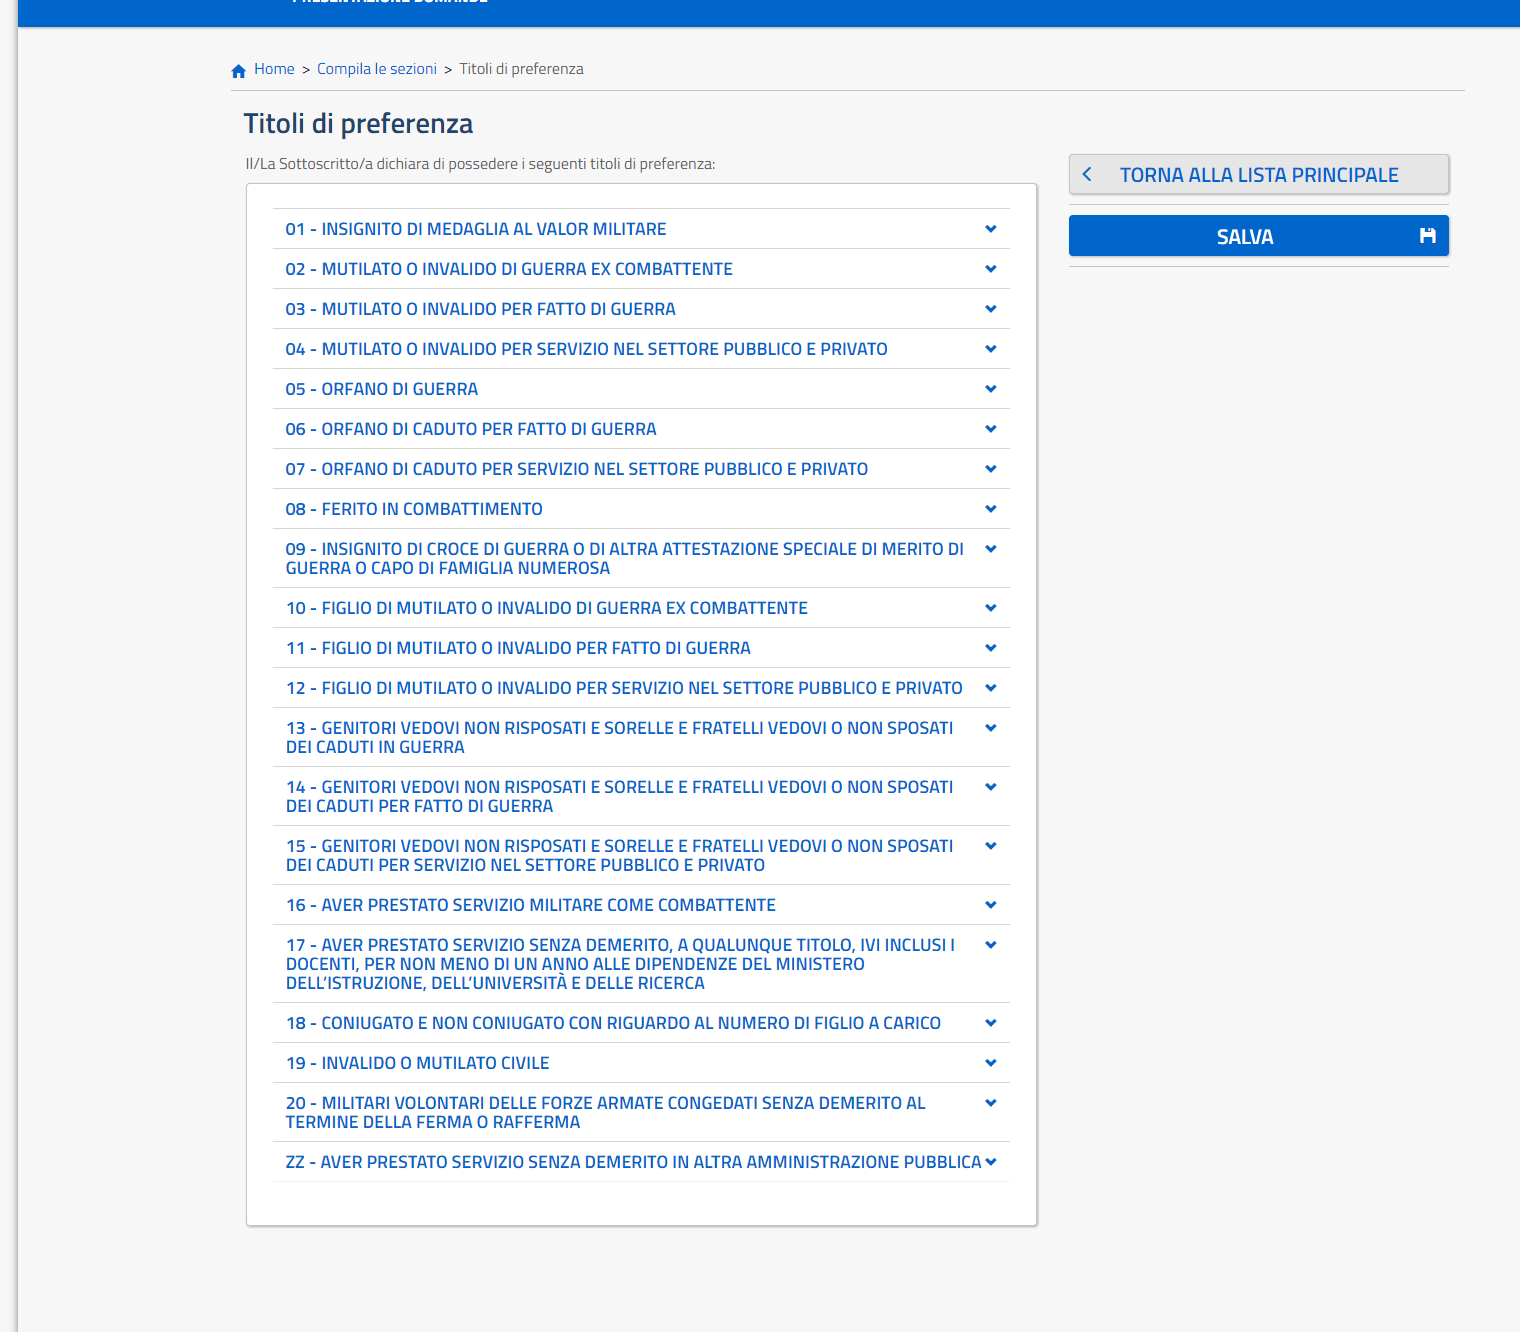Expand chevron for 15 Genitori vedovi caduti per servizio

991,846
